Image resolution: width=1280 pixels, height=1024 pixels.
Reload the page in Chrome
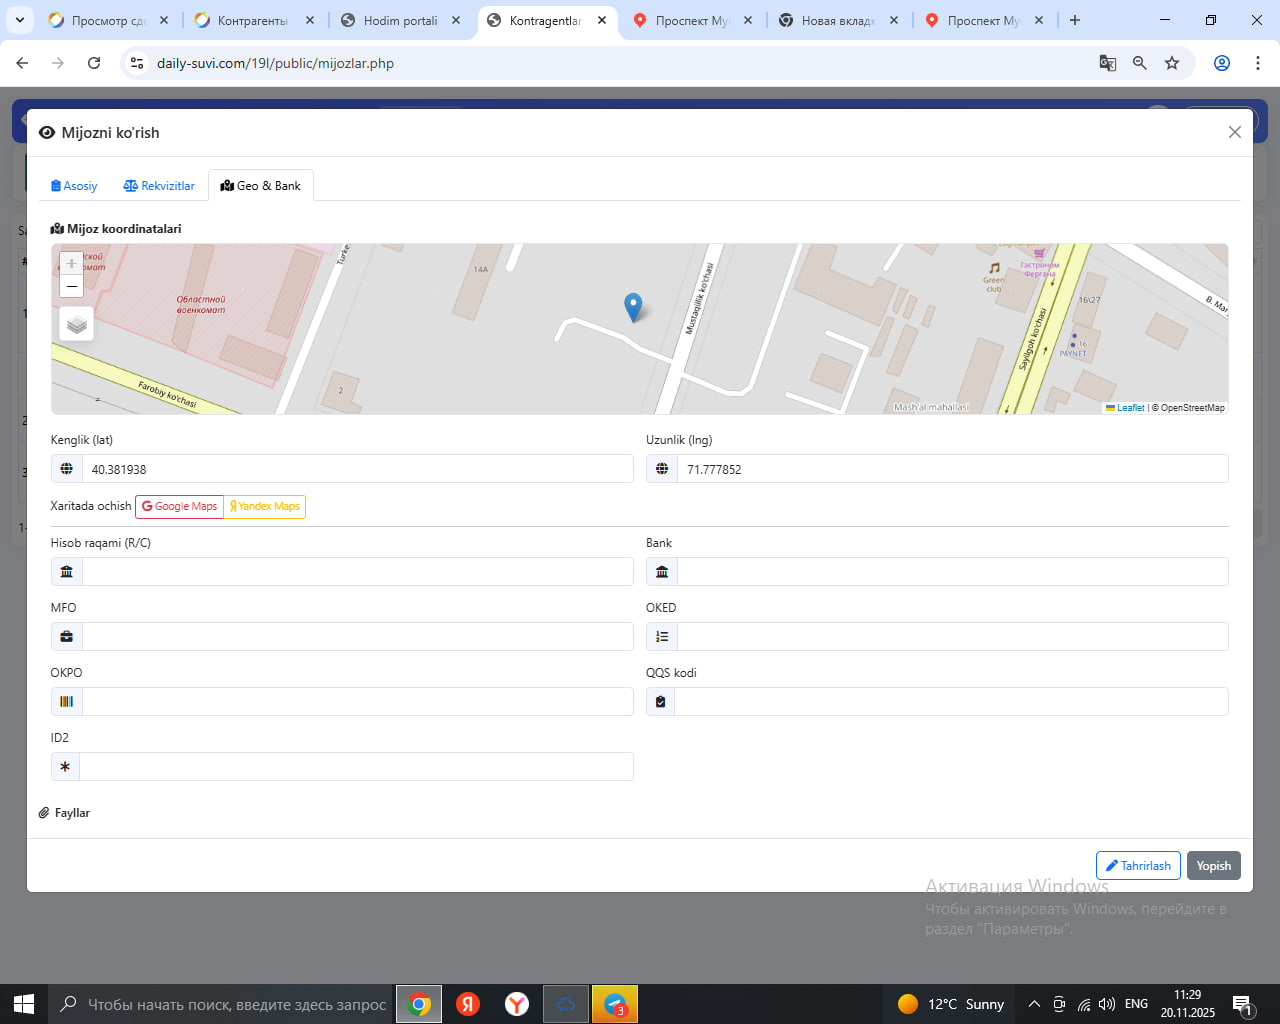point(94,63)
